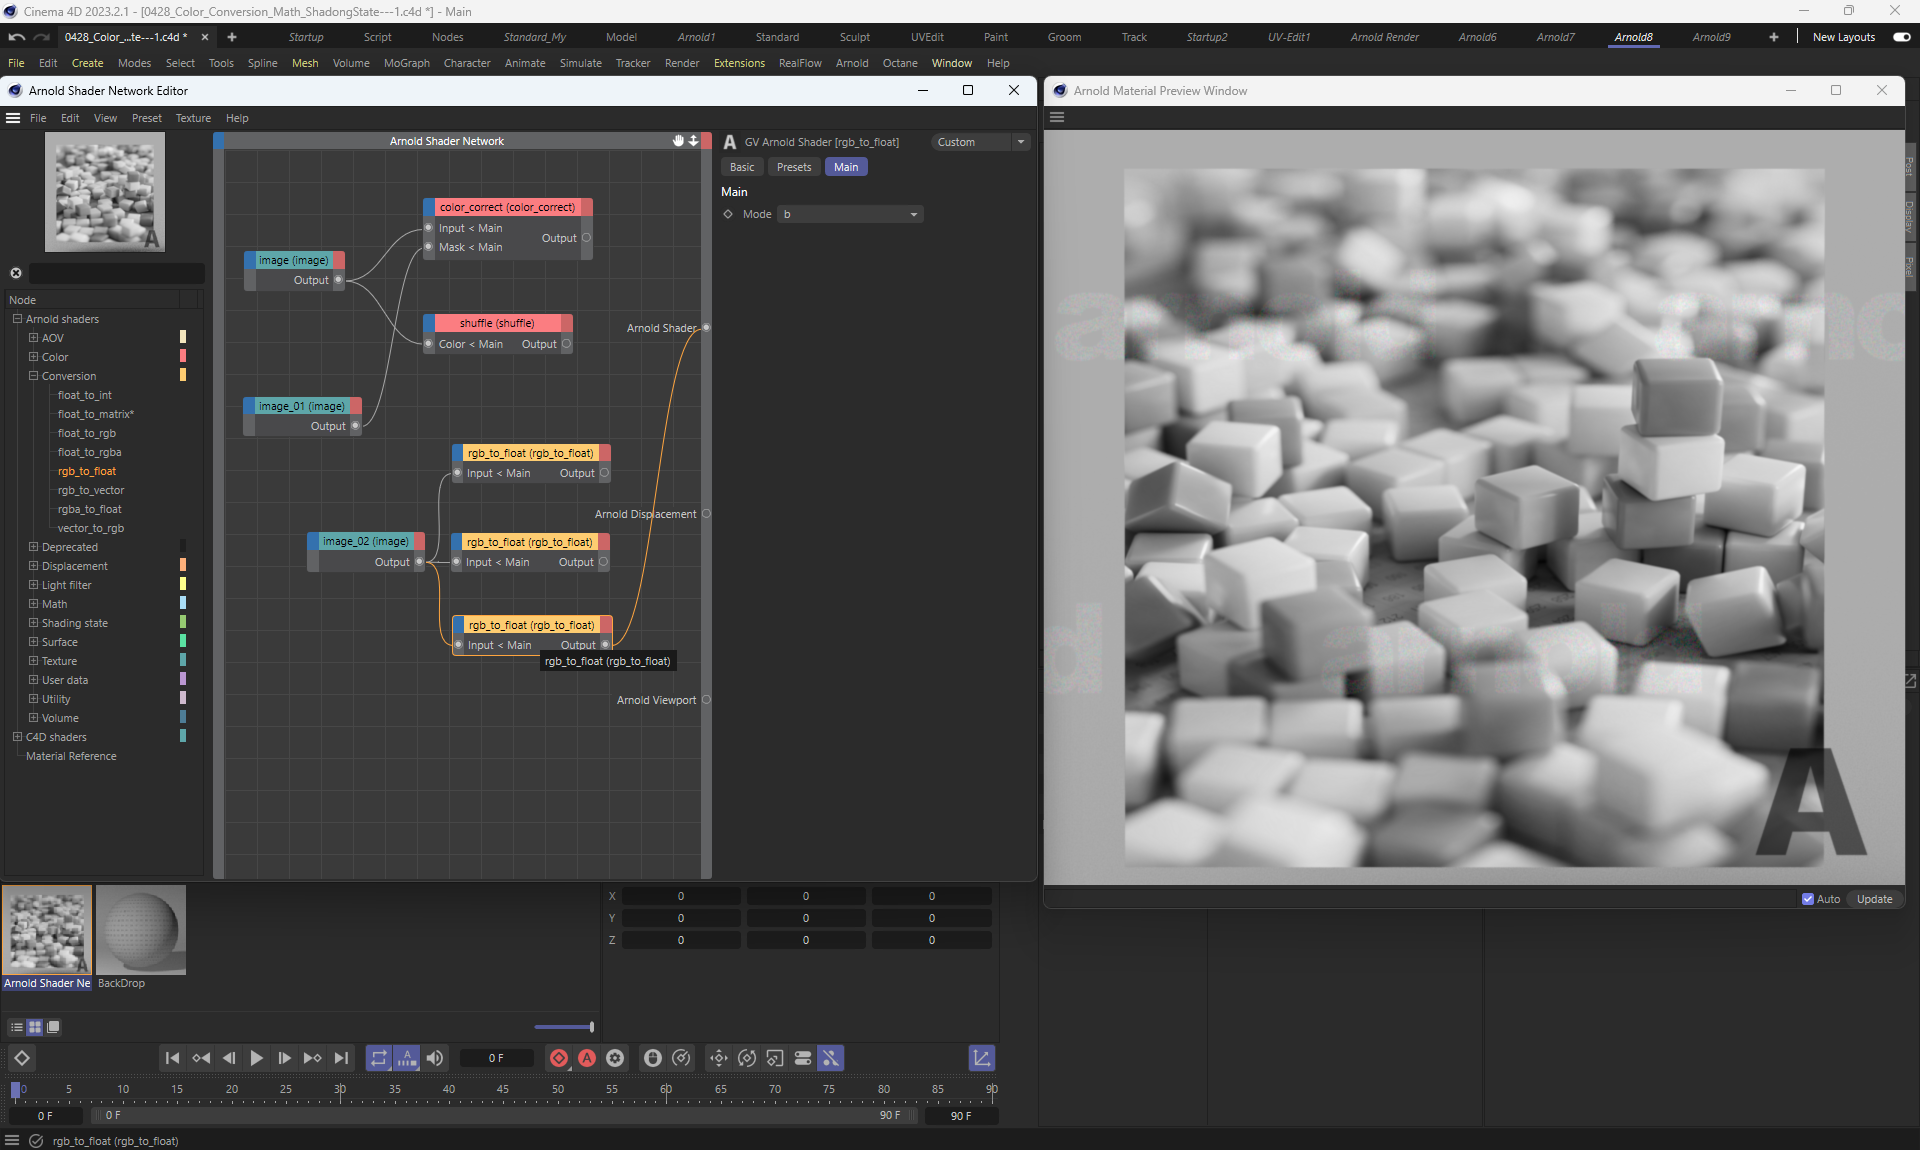
Task: Toggle the New Layouts switch
Action: coord(1901,37)
